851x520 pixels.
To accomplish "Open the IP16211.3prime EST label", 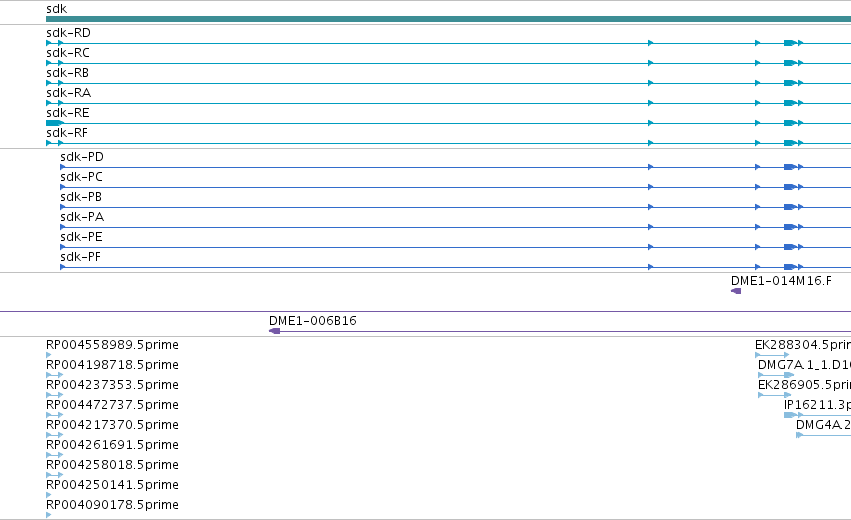I will coord(817,405).
